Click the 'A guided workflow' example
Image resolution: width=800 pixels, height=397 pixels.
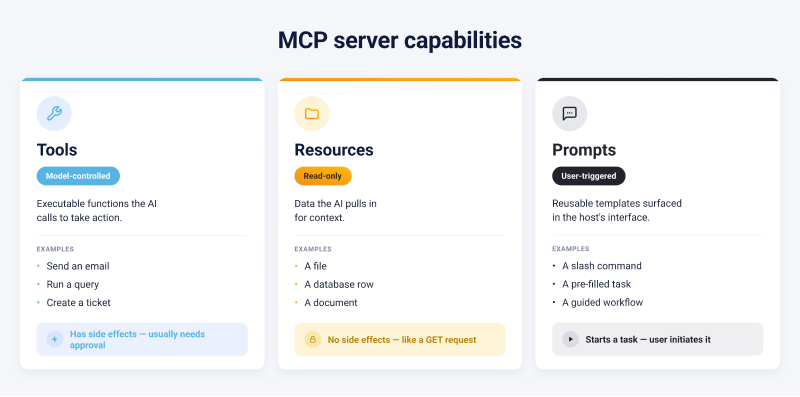tap(603, 303)
